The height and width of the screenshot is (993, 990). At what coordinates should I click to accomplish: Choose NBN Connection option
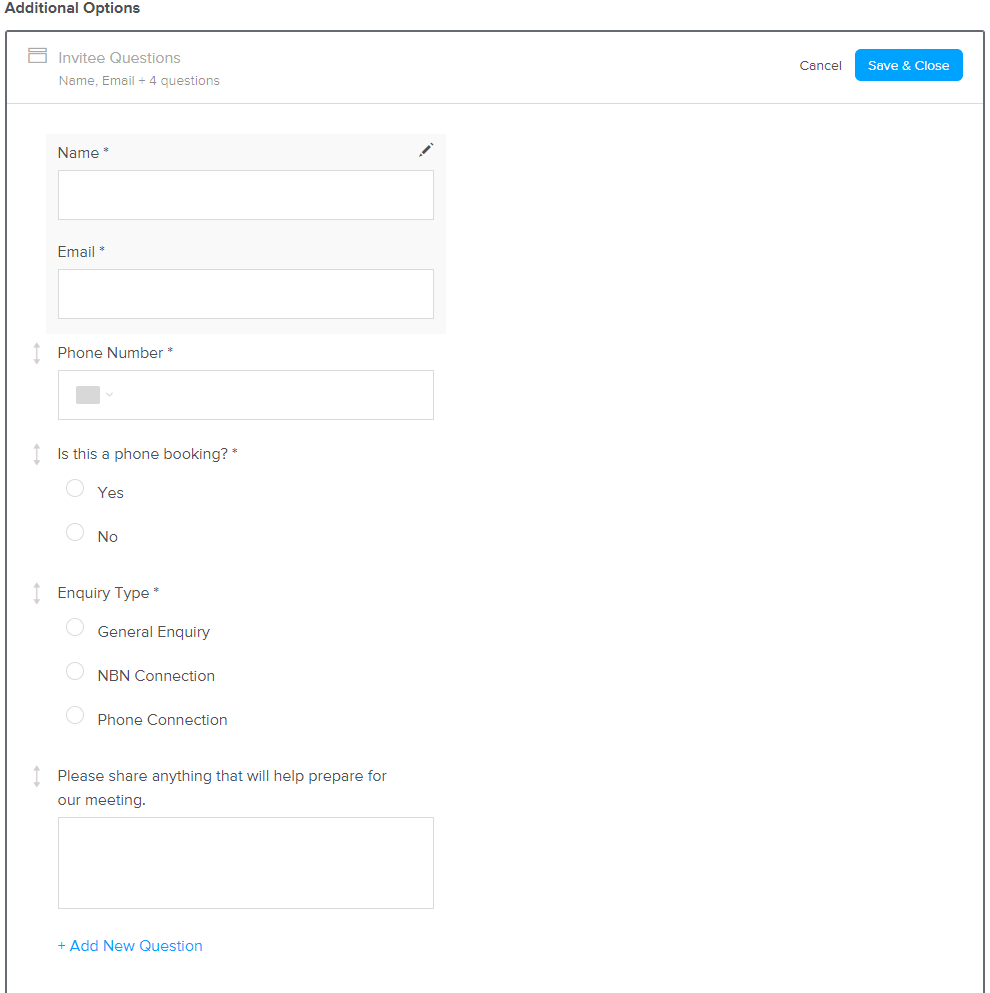(75, 671)
